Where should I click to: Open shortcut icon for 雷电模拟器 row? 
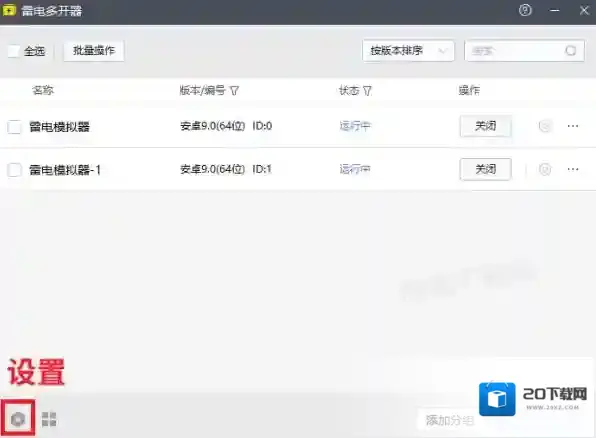[545, 126]
